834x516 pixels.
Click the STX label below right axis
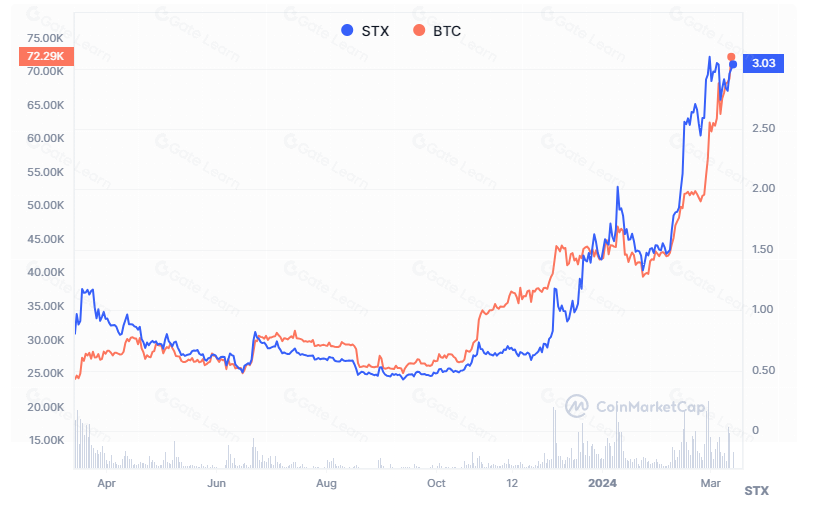[757, 491]
